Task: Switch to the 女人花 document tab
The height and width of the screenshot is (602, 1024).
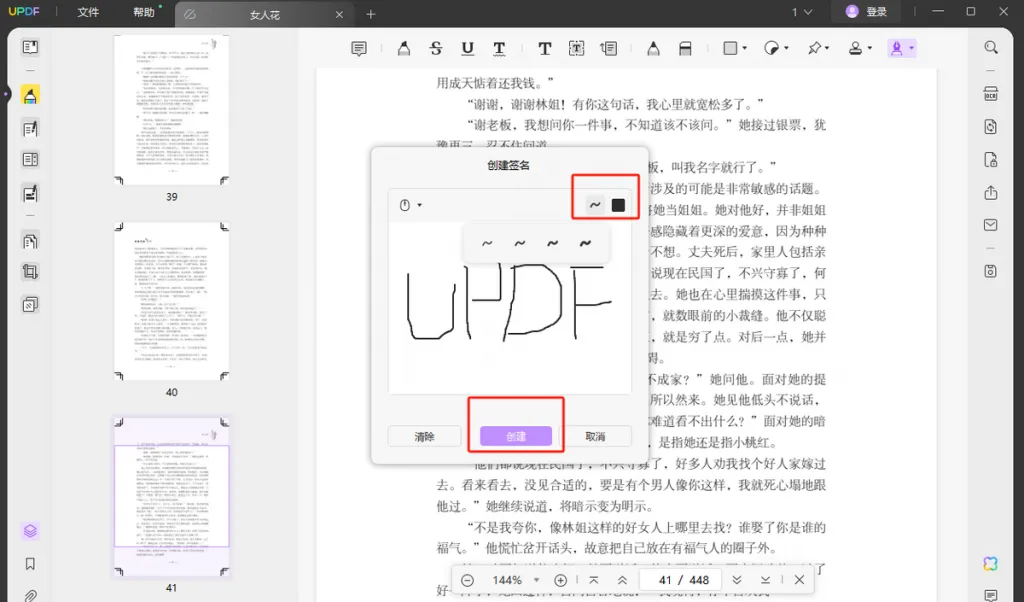Action: (x=264, y=14)
